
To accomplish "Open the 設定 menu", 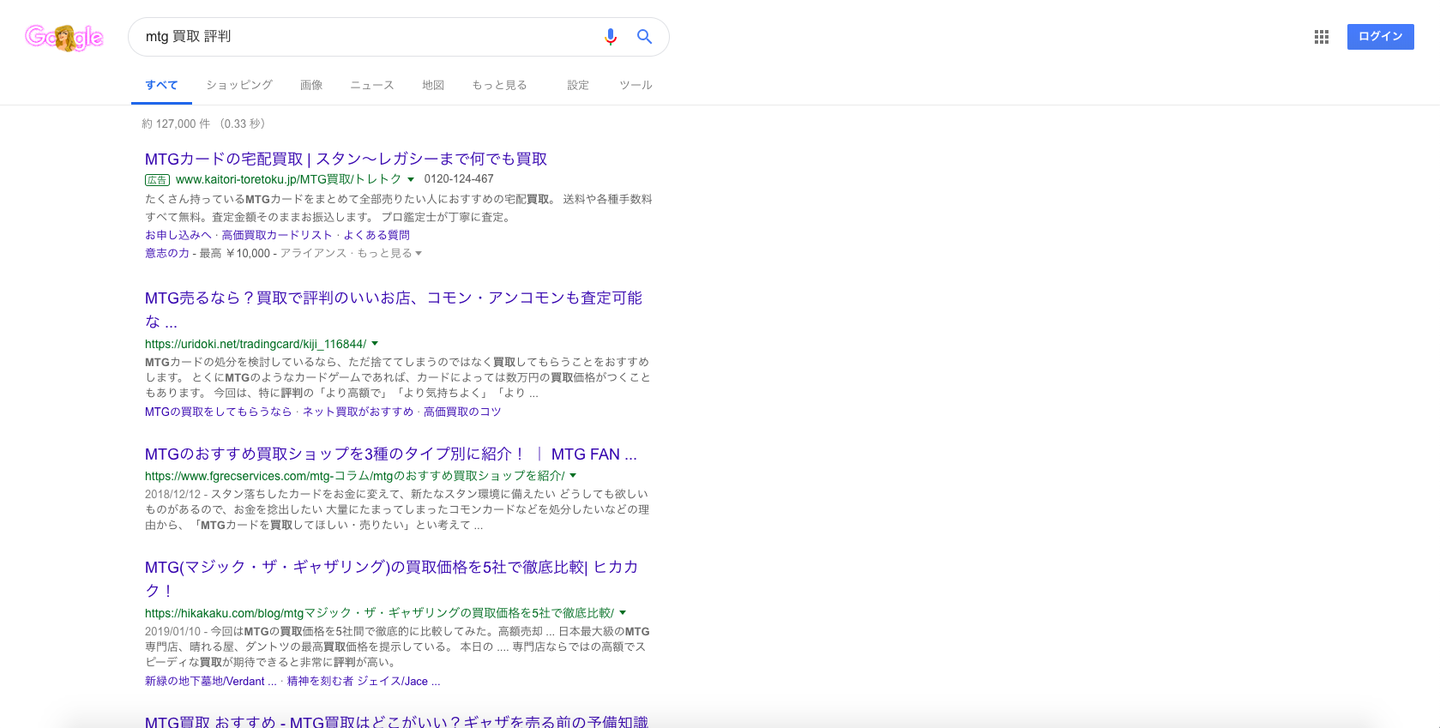I will (578, 85).
